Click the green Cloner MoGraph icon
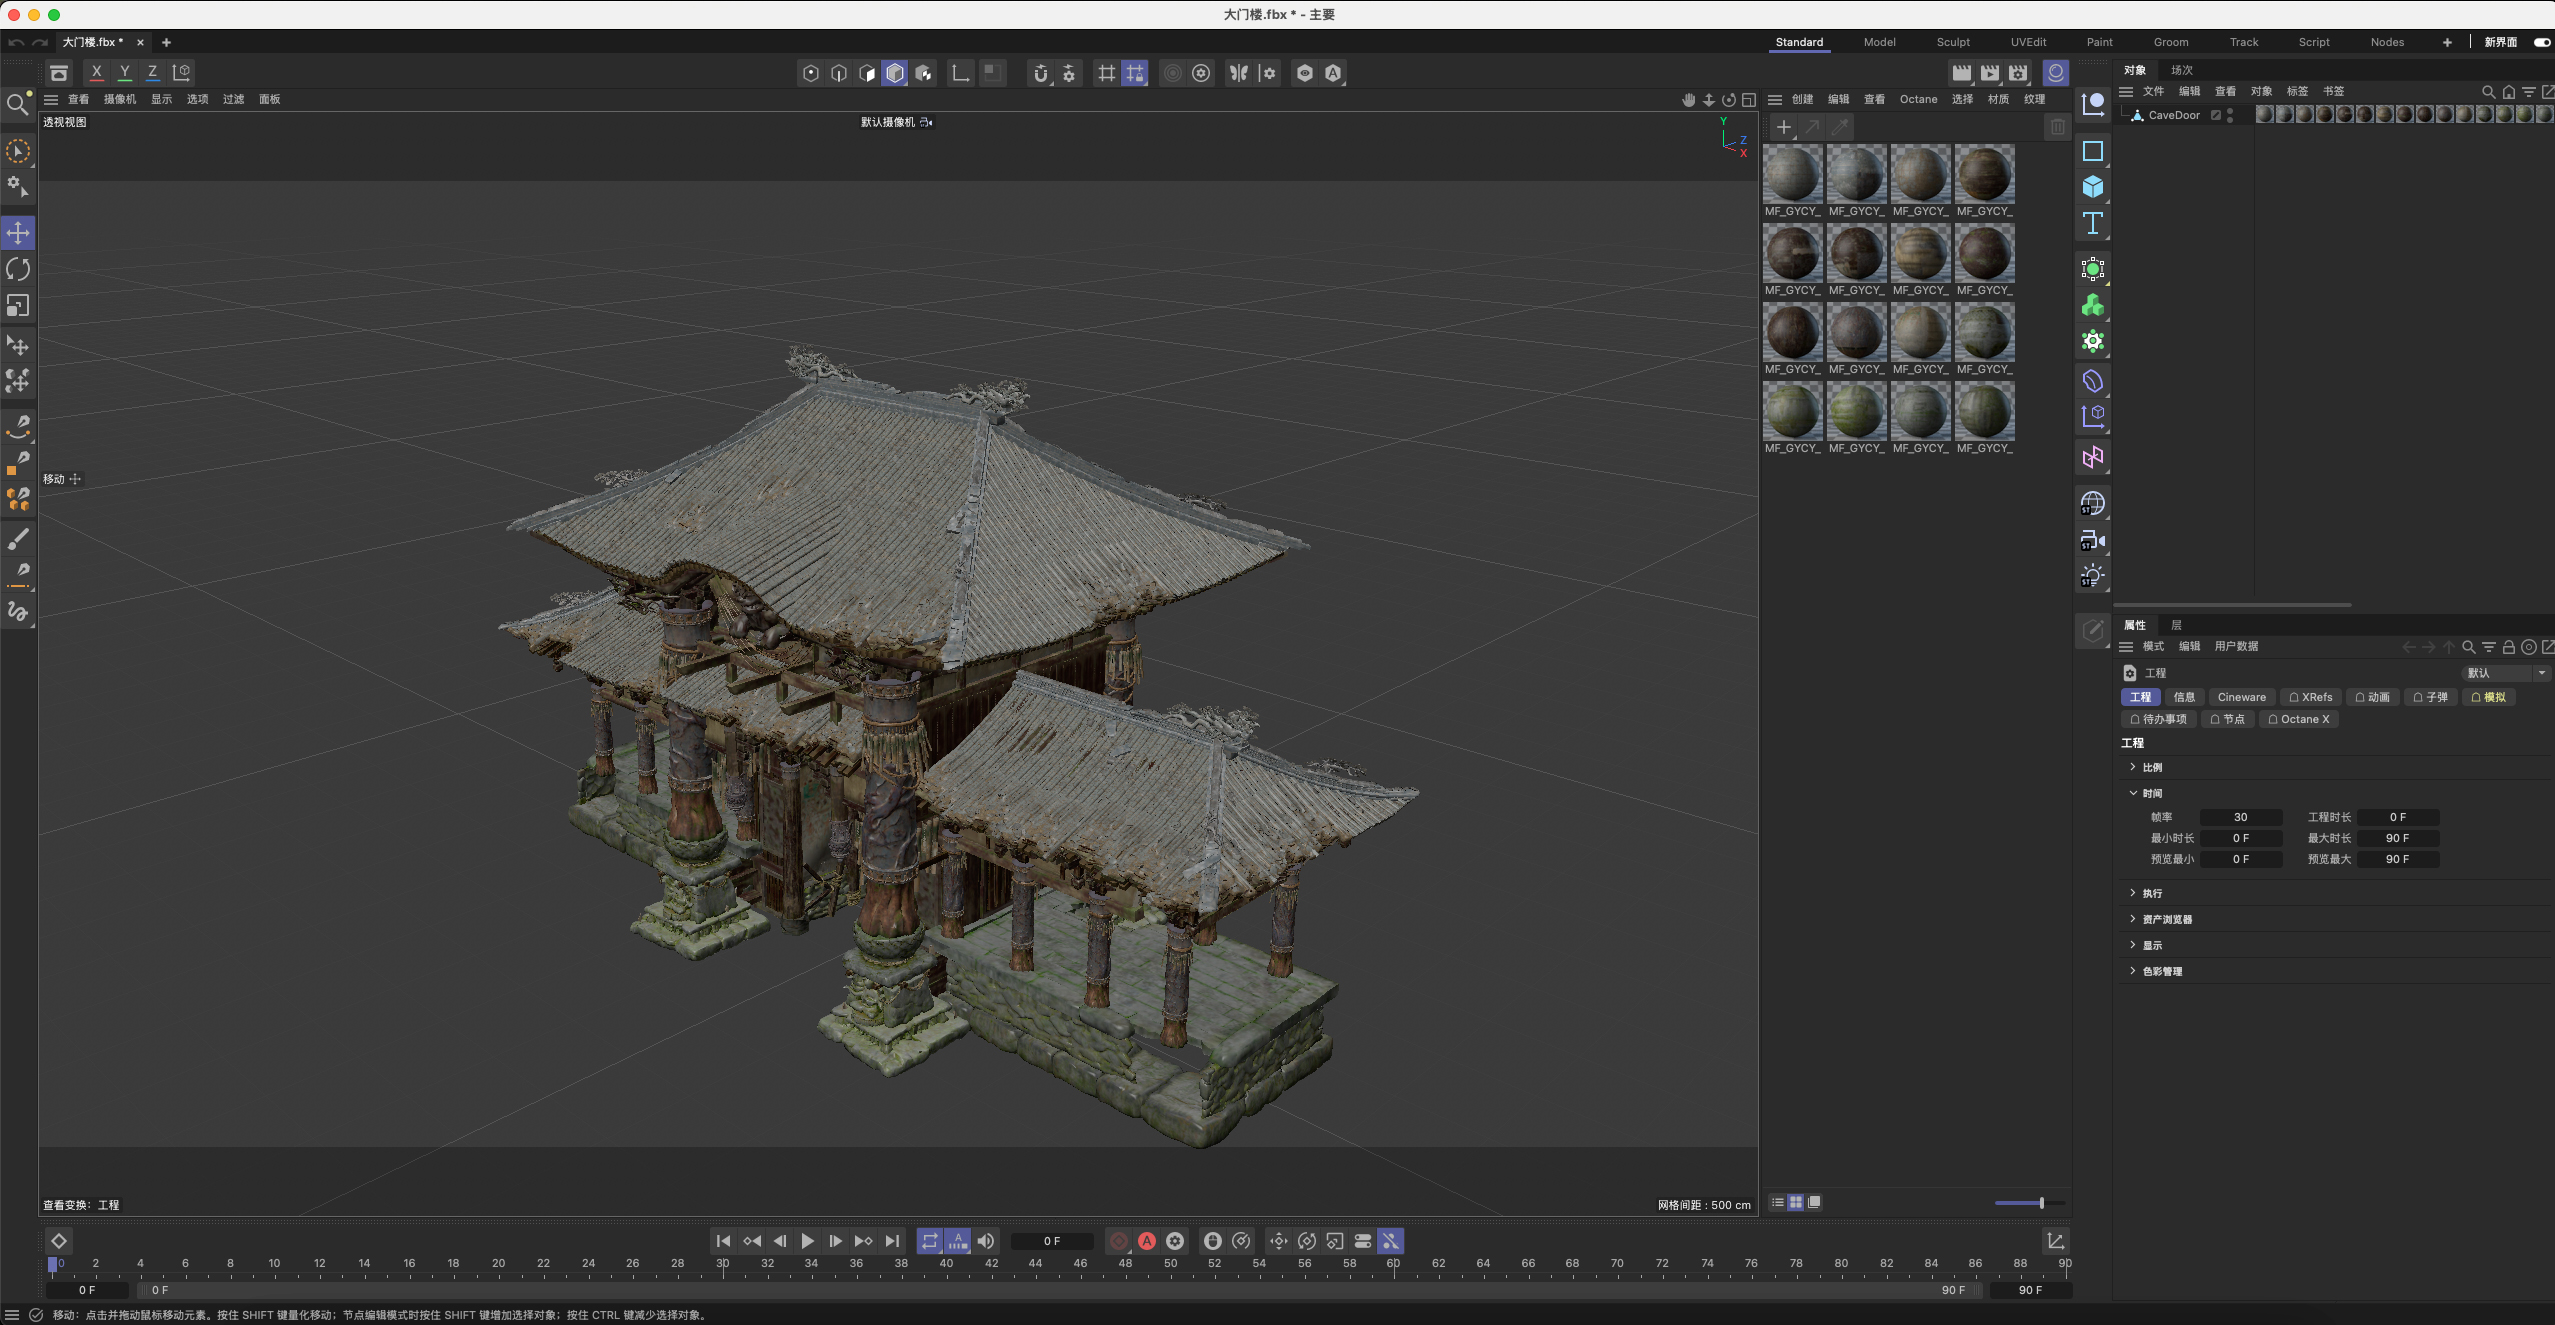 tap(2093, 305)
